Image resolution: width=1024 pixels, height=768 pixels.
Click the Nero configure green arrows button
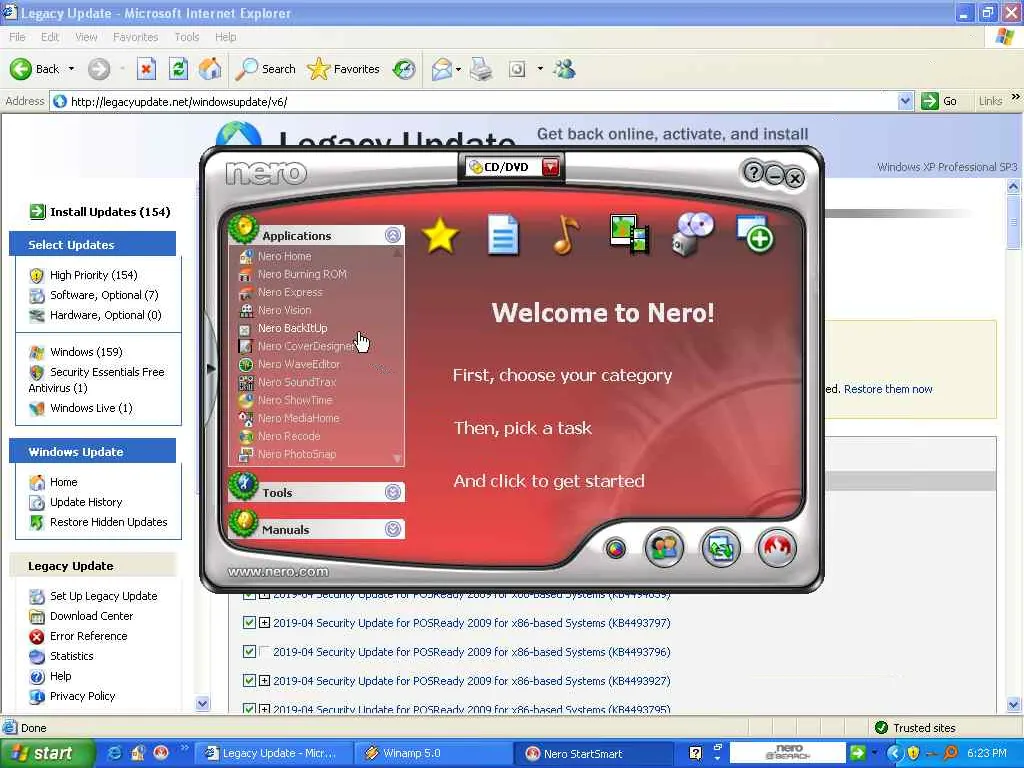click(x=720, y=547)
